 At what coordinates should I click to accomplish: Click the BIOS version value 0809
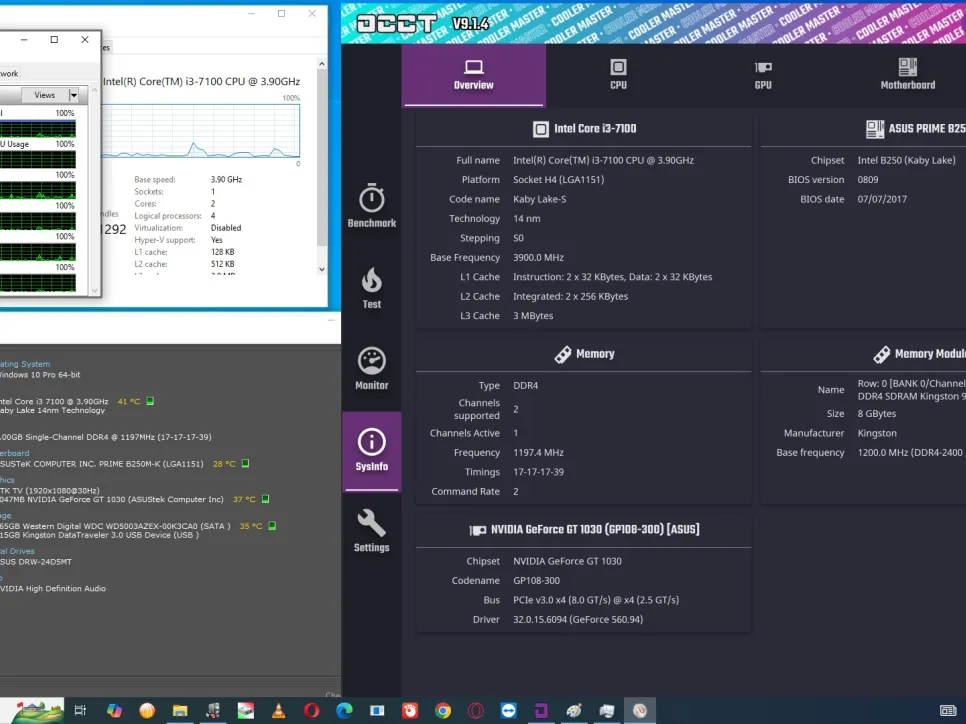(868, 179)
